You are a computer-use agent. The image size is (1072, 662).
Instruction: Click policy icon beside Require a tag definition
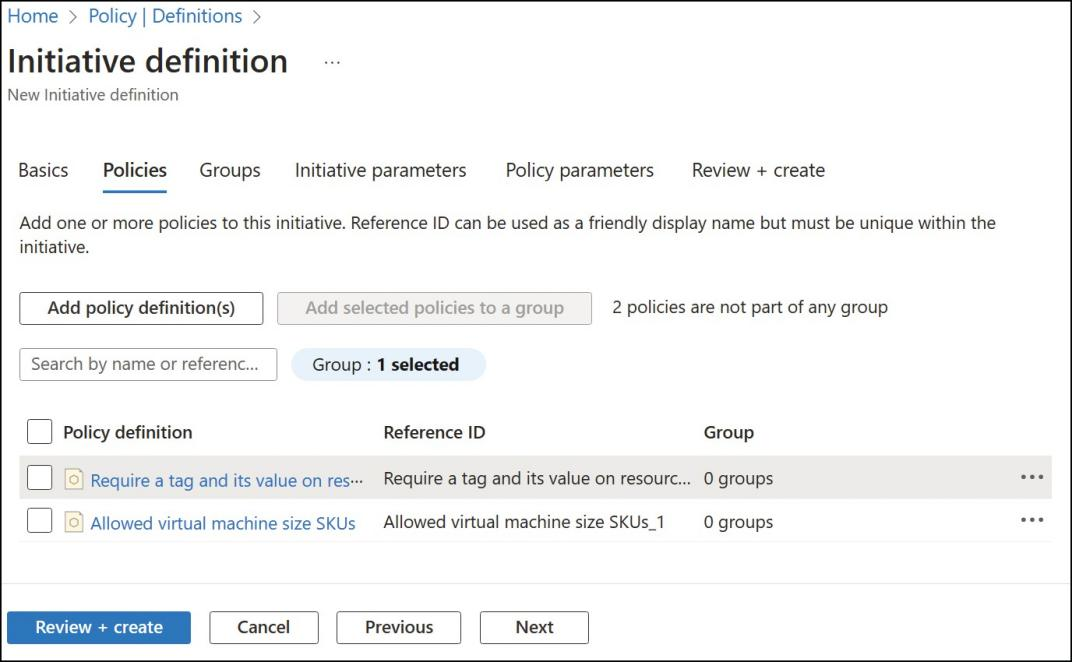click(x=74, y=479)
